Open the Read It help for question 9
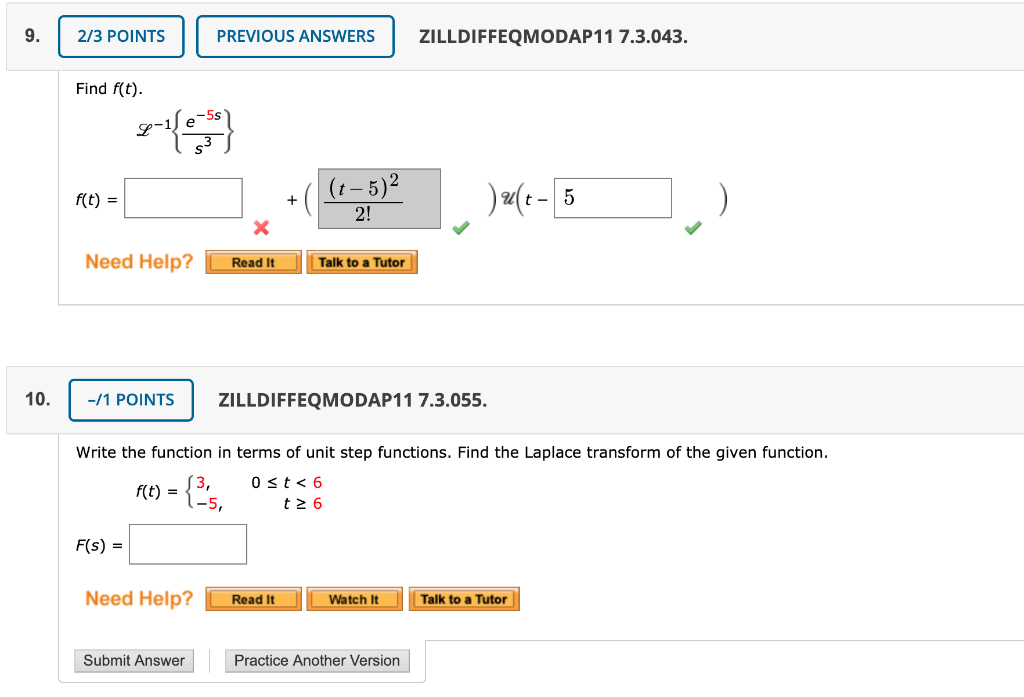1024x697 pixels. pos(253,262)
